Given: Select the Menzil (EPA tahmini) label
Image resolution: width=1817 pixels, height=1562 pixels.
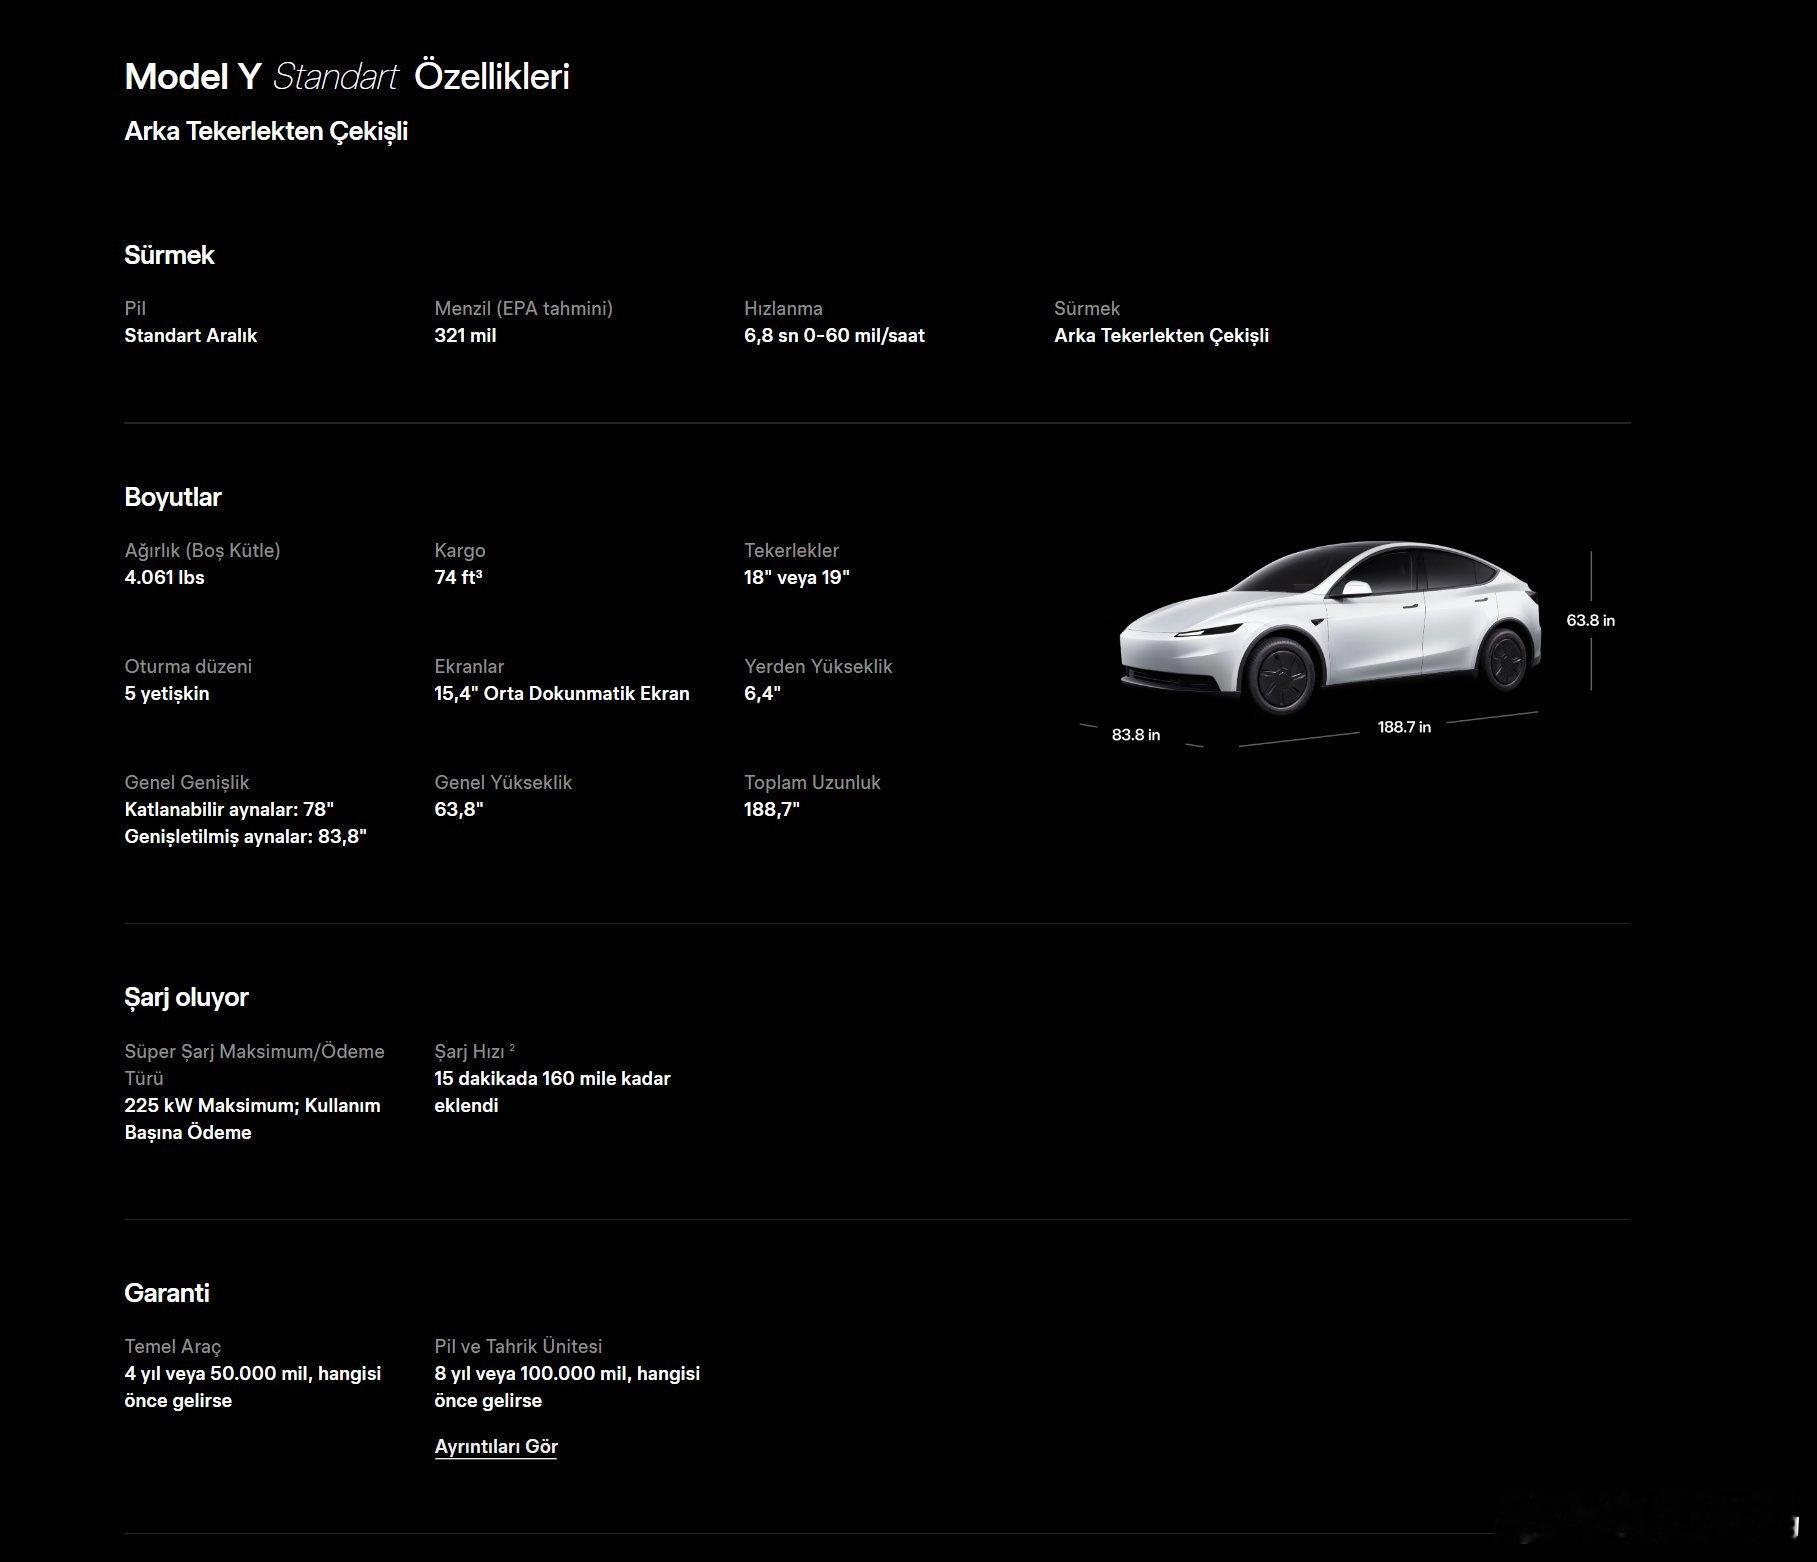Looking at the screenshot, I should point(523,308).
